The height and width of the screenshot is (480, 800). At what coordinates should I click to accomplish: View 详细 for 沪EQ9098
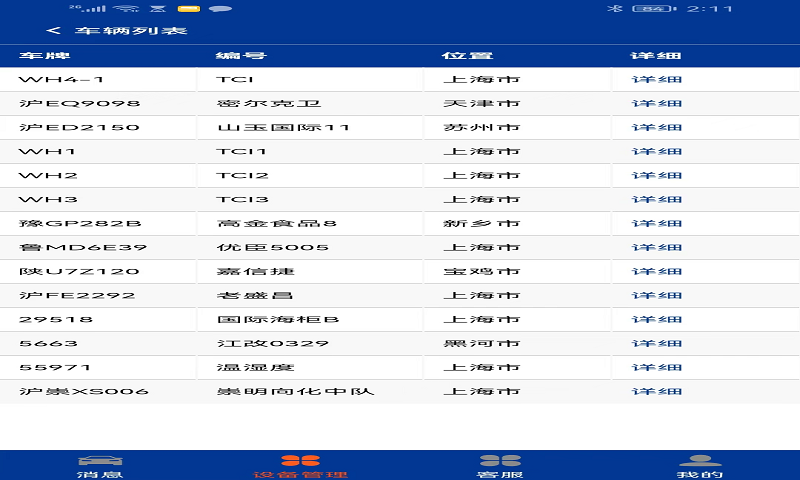point(657,103)
